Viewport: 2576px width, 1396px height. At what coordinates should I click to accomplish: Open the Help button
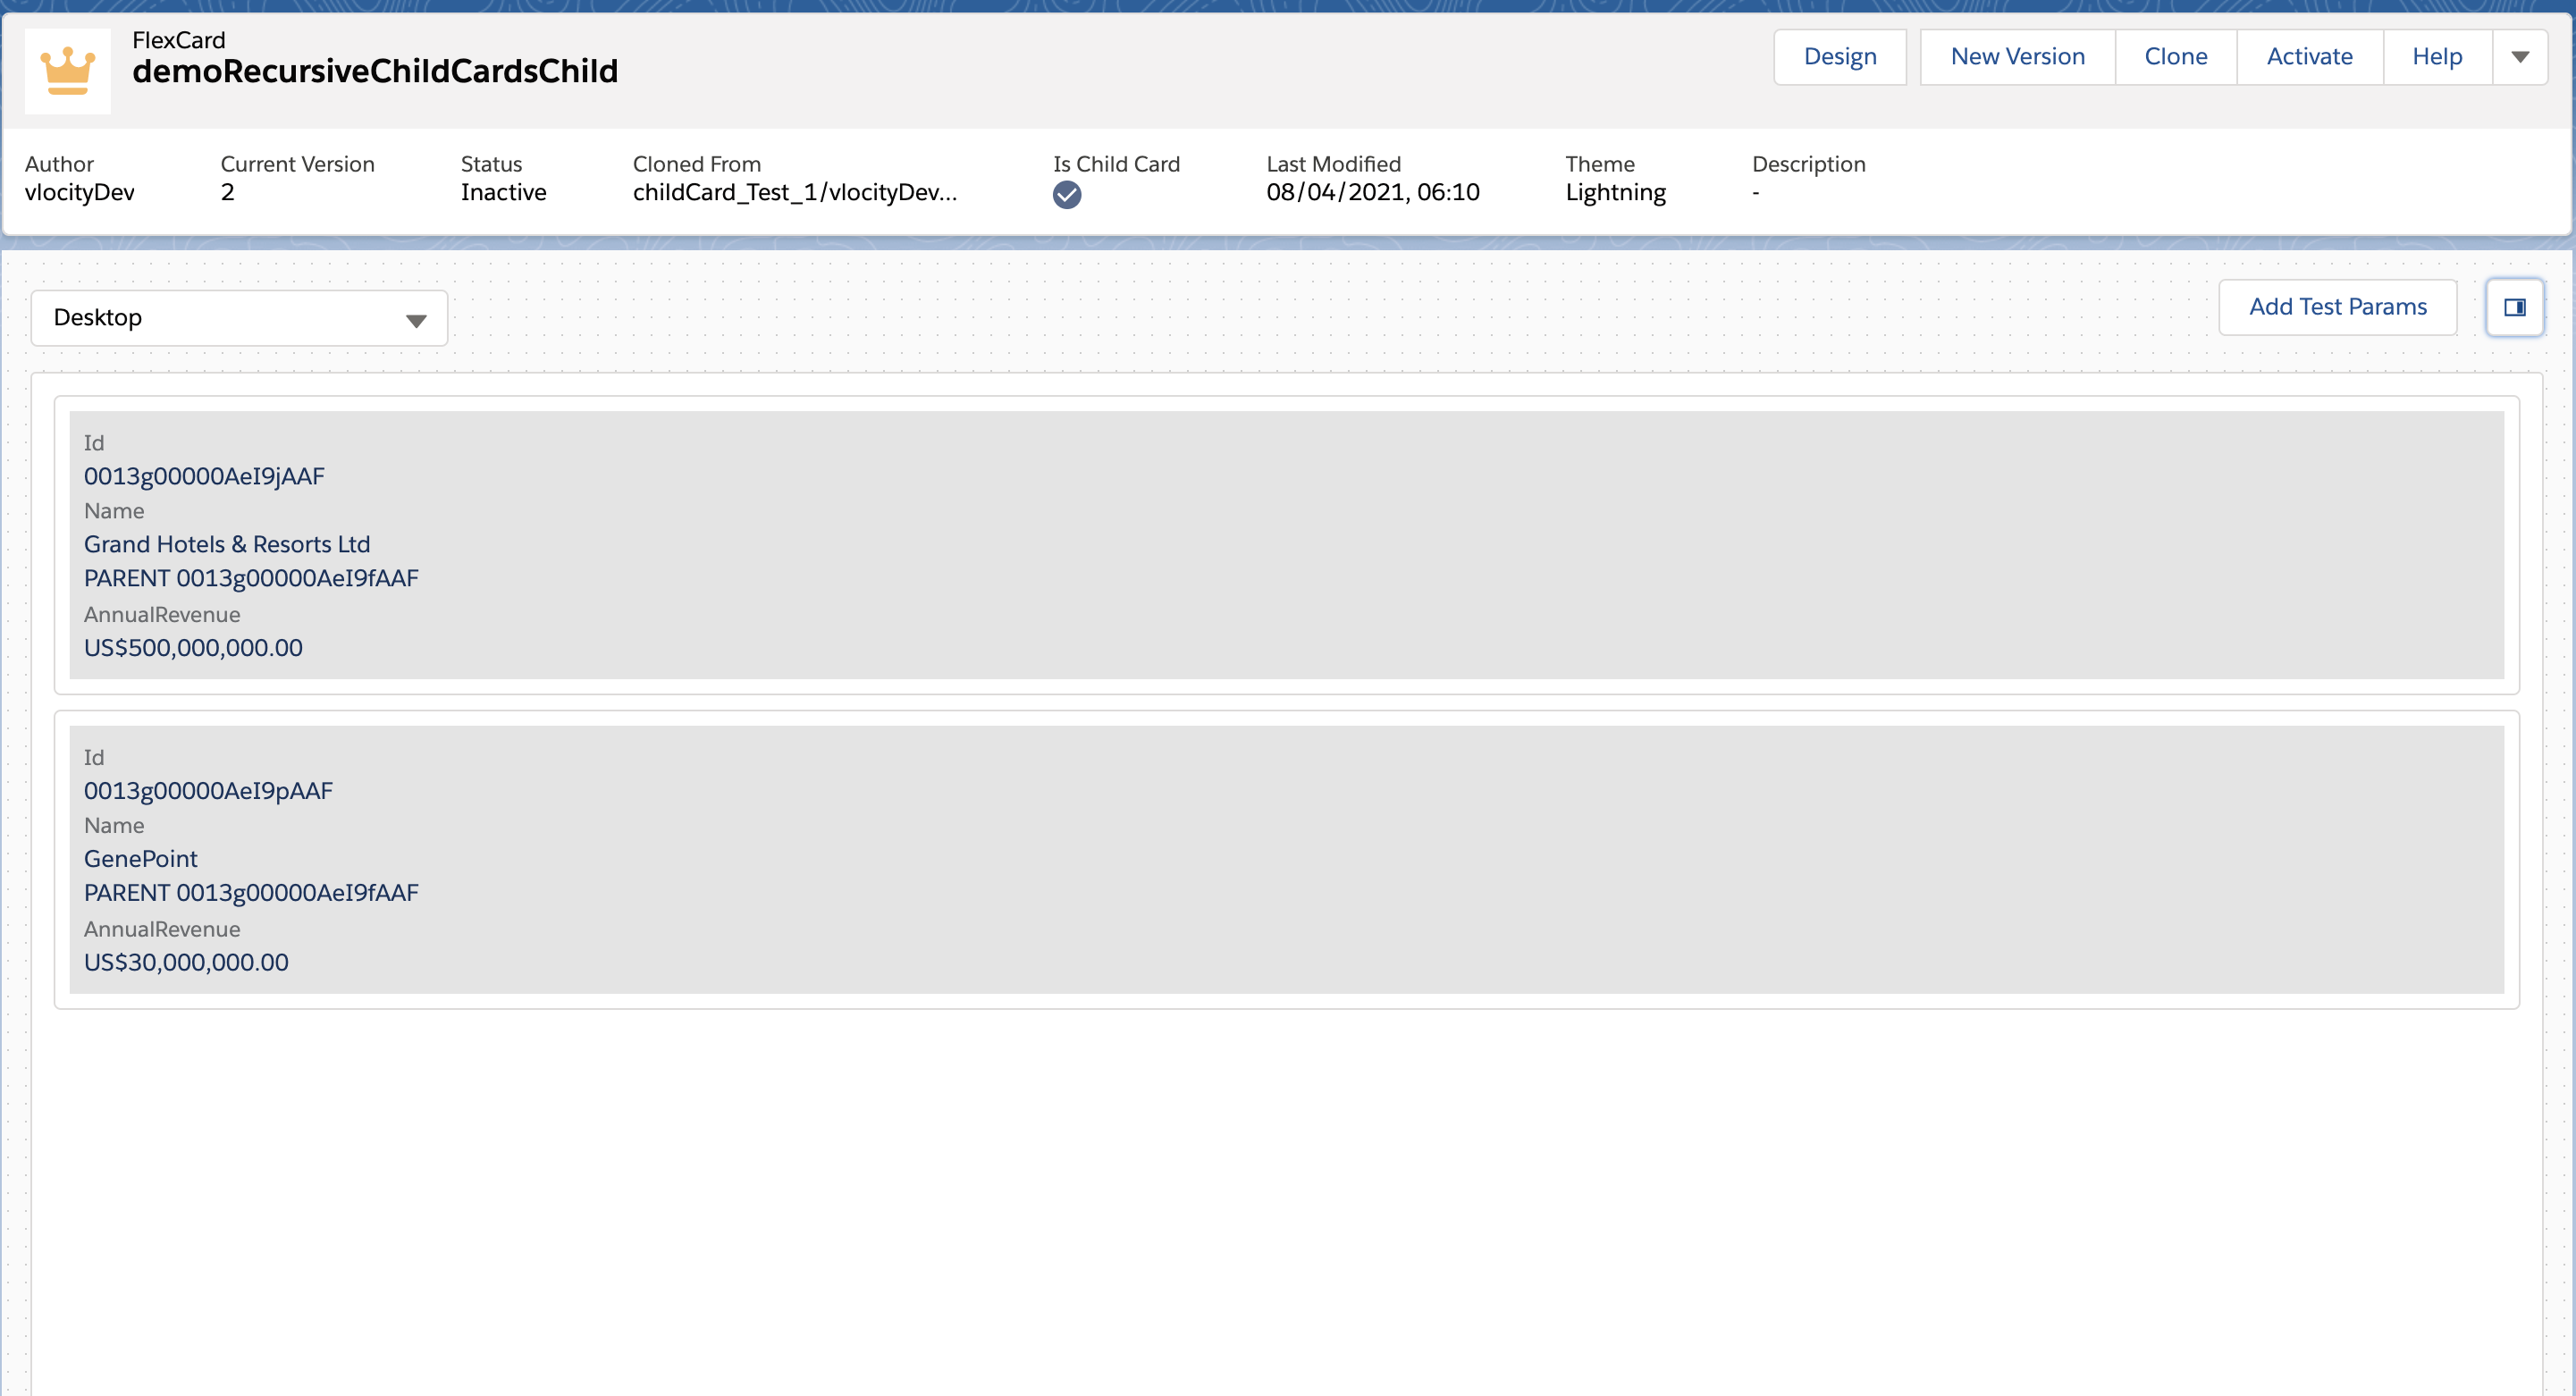pos(2437,57)
